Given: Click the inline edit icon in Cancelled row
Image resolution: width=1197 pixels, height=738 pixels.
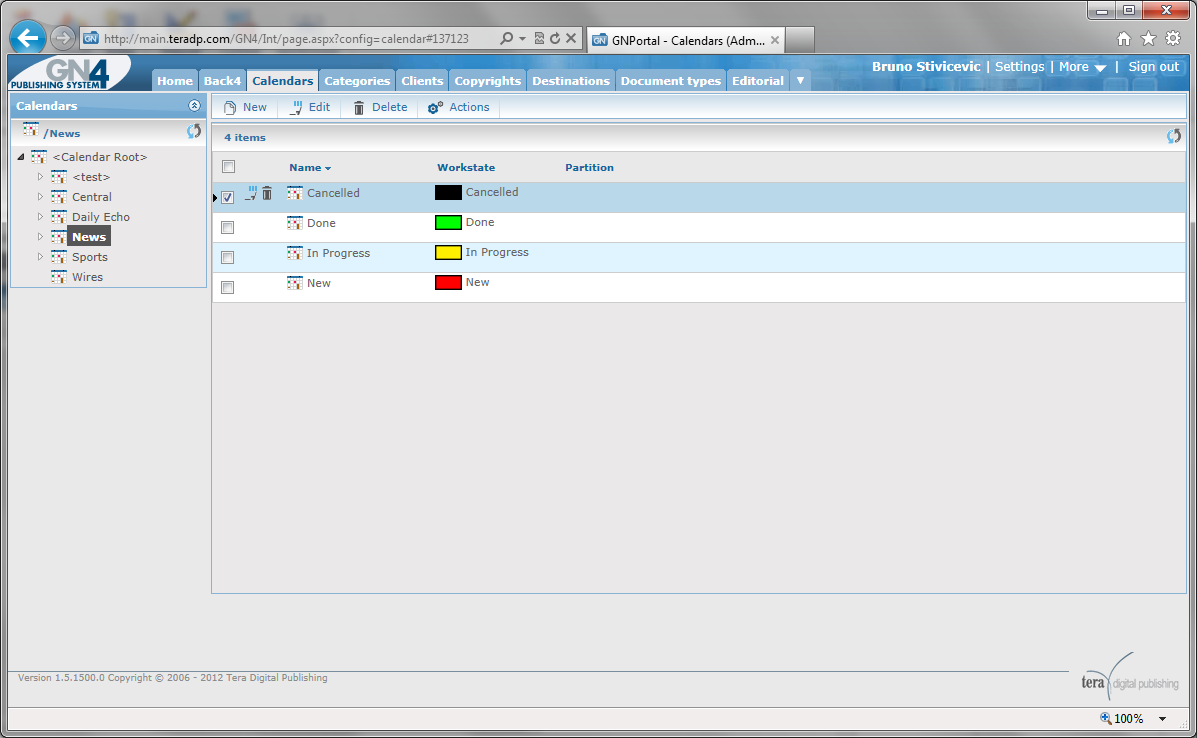Looking at the screenshot, I should (x=251, y=193).
